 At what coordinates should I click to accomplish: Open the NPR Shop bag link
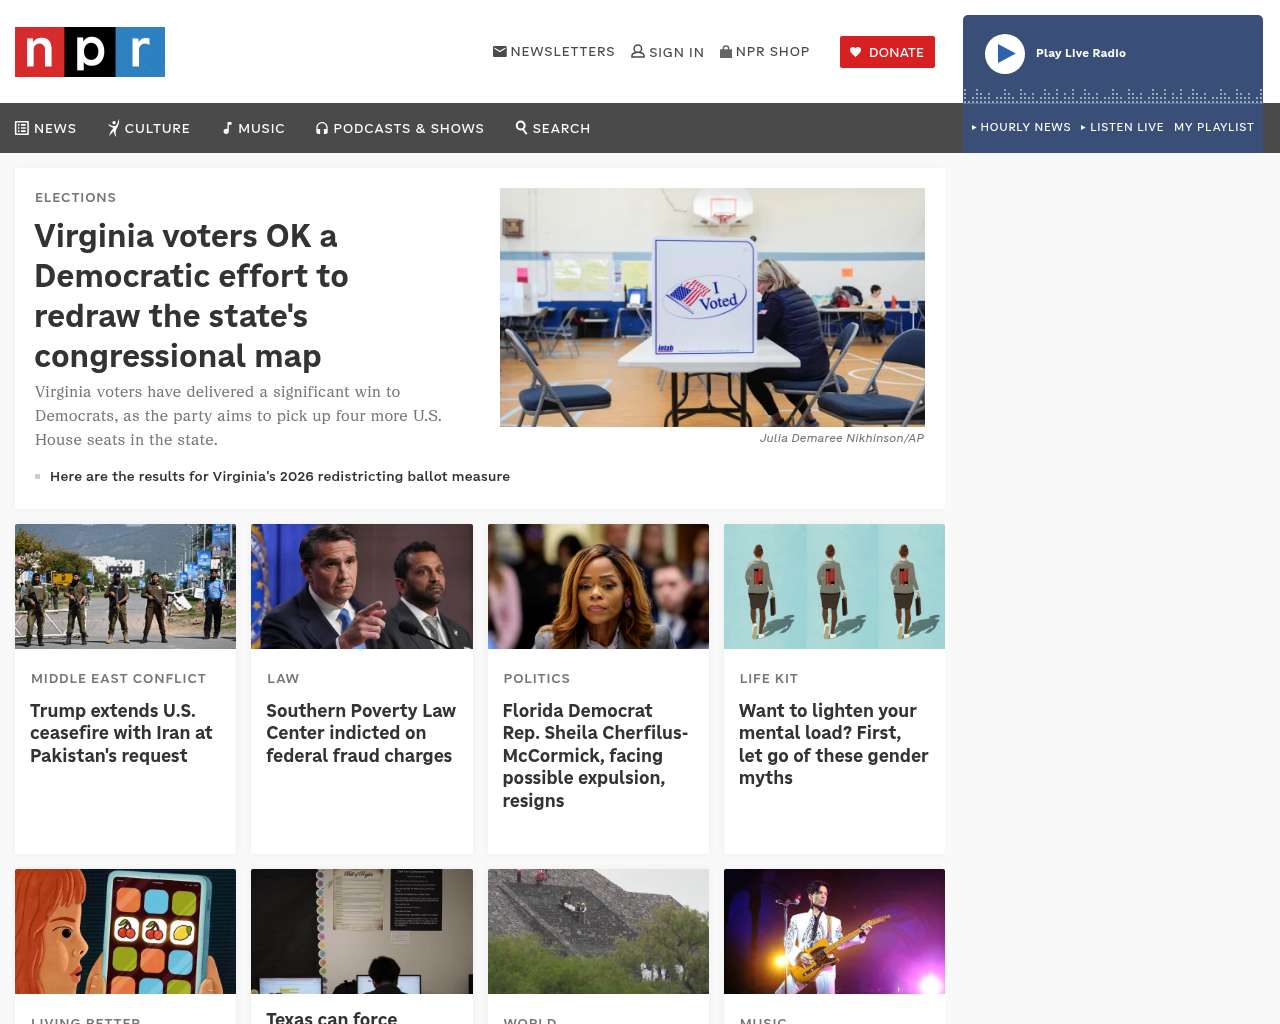coord(765,51)
